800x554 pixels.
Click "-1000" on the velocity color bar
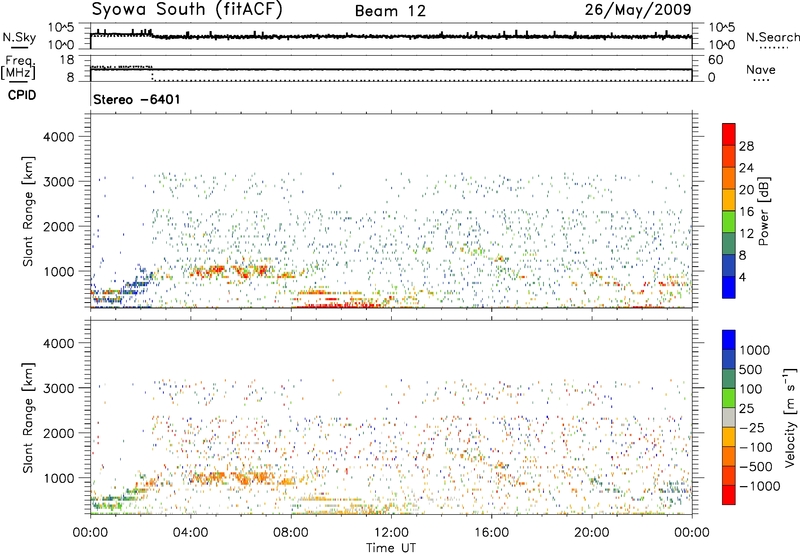pos(759,486)
